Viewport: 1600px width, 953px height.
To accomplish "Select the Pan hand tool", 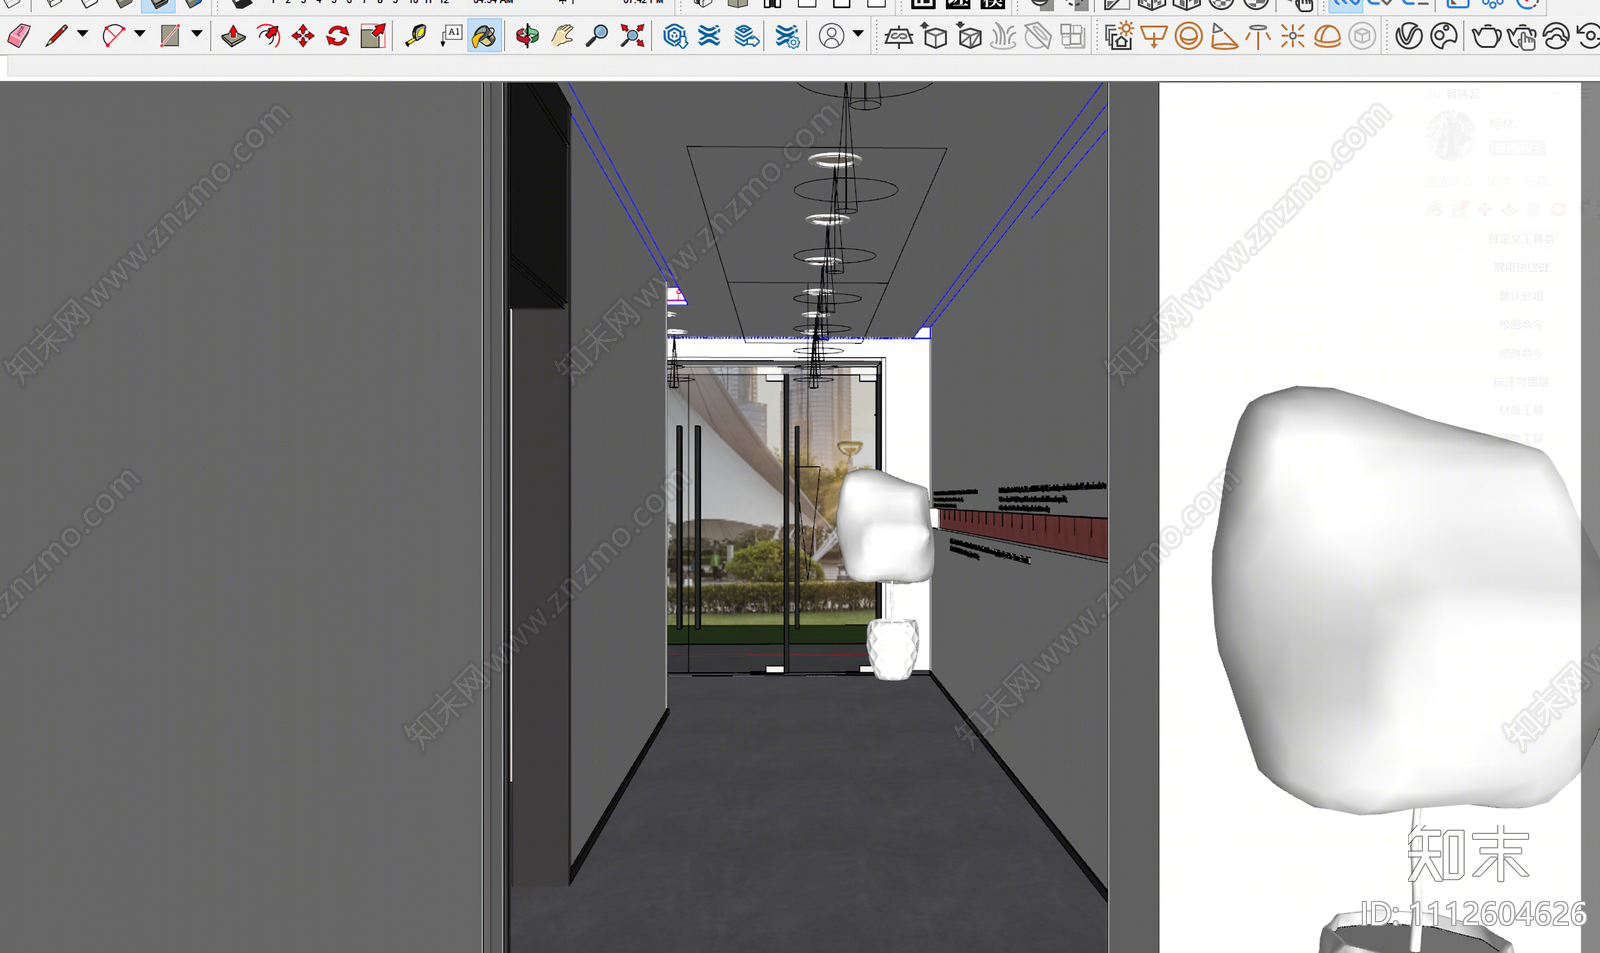I will [562, 37].
